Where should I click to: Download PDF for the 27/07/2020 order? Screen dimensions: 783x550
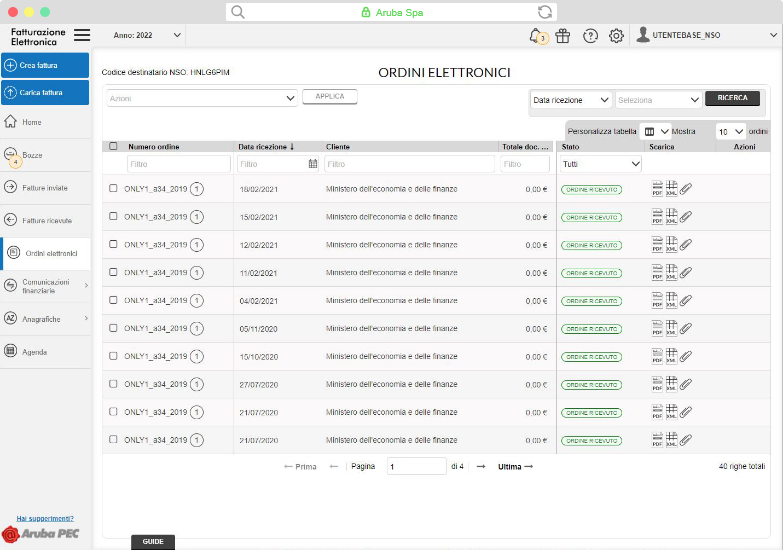pos(657,385)
